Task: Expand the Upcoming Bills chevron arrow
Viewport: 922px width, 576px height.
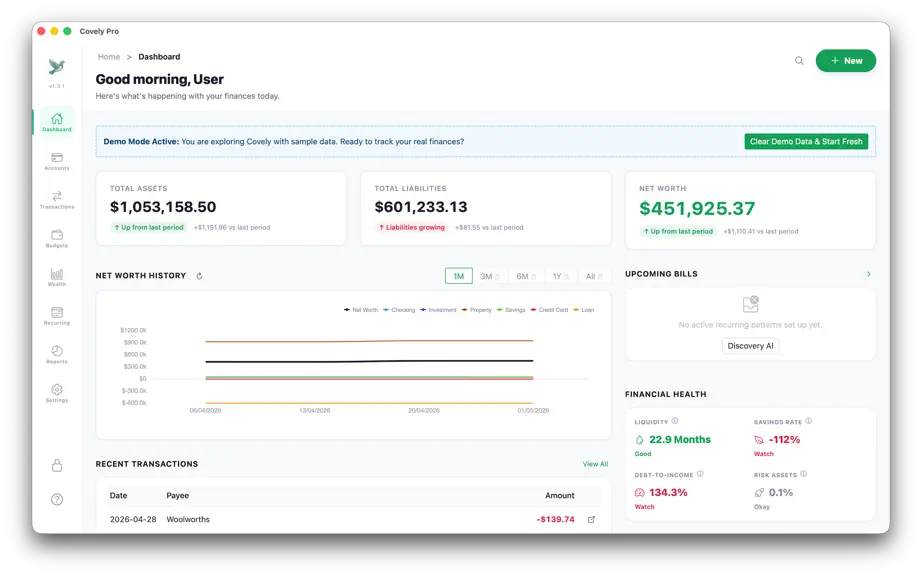Action: pyautogui.click(x=868, y=274)
